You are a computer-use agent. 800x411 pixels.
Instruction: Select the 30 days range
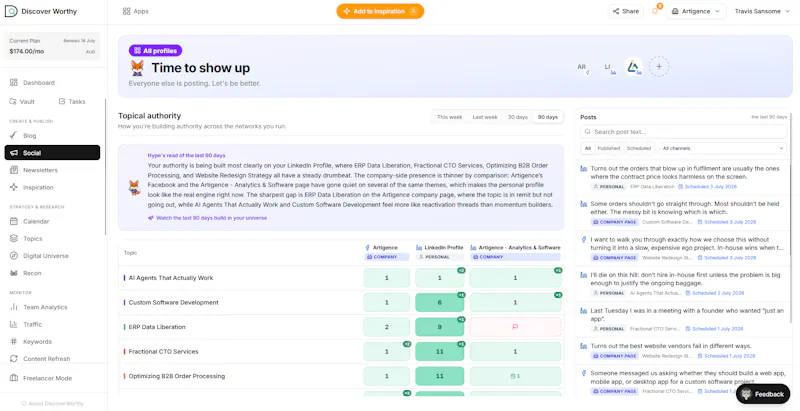pos(517,117)
